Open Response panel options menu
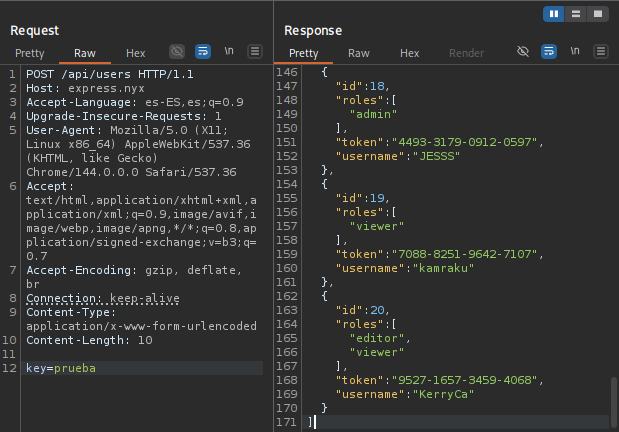The width and height of the screenshot is (619, 432). click(x=600, y=51)
